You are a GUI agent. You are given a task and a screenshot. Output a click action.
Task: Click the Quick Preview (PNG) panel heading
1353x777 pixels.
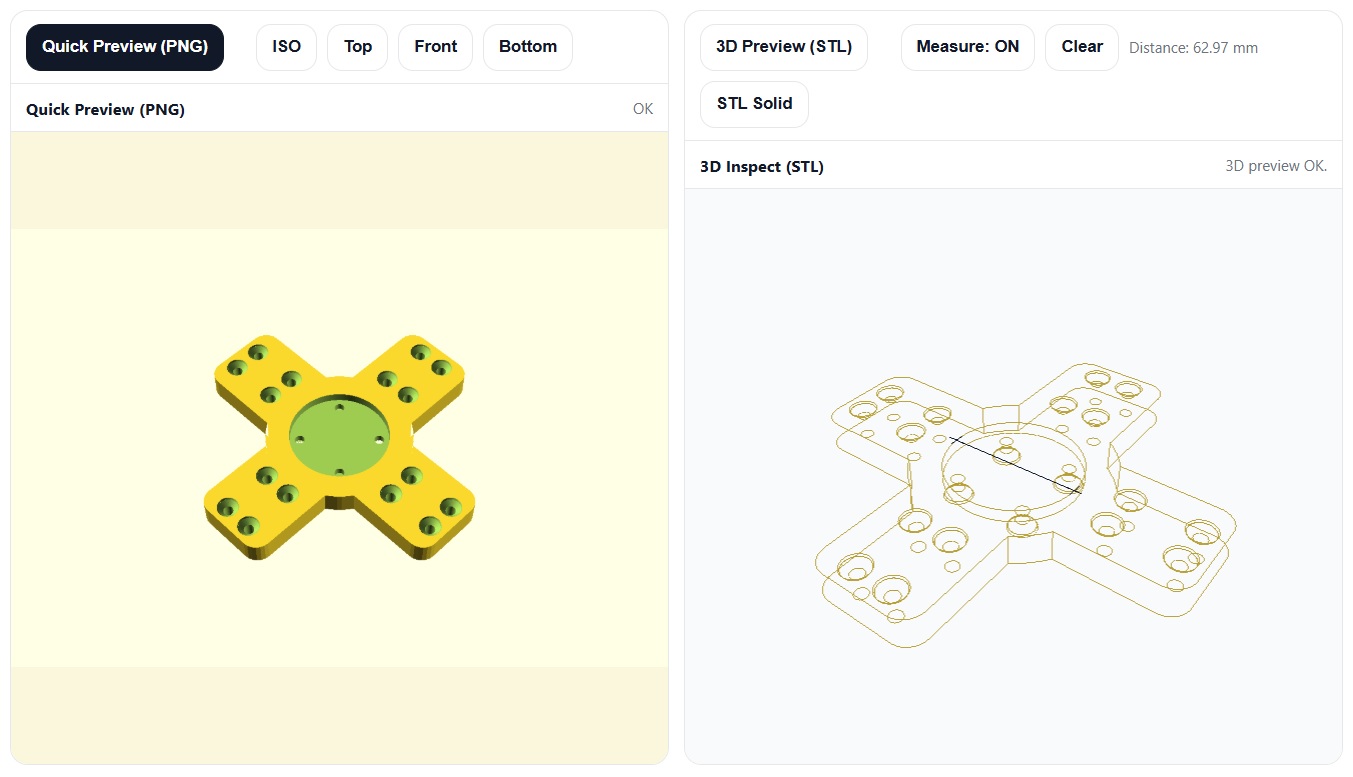click(105, 110)
